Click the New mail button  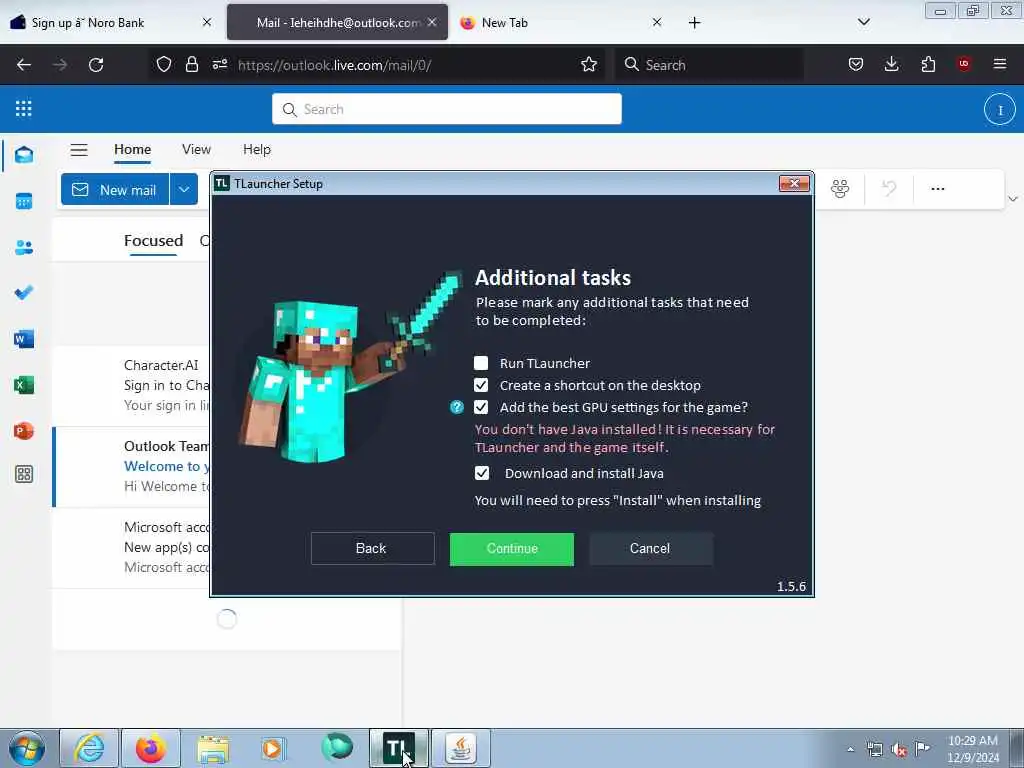tap(115, 189)
